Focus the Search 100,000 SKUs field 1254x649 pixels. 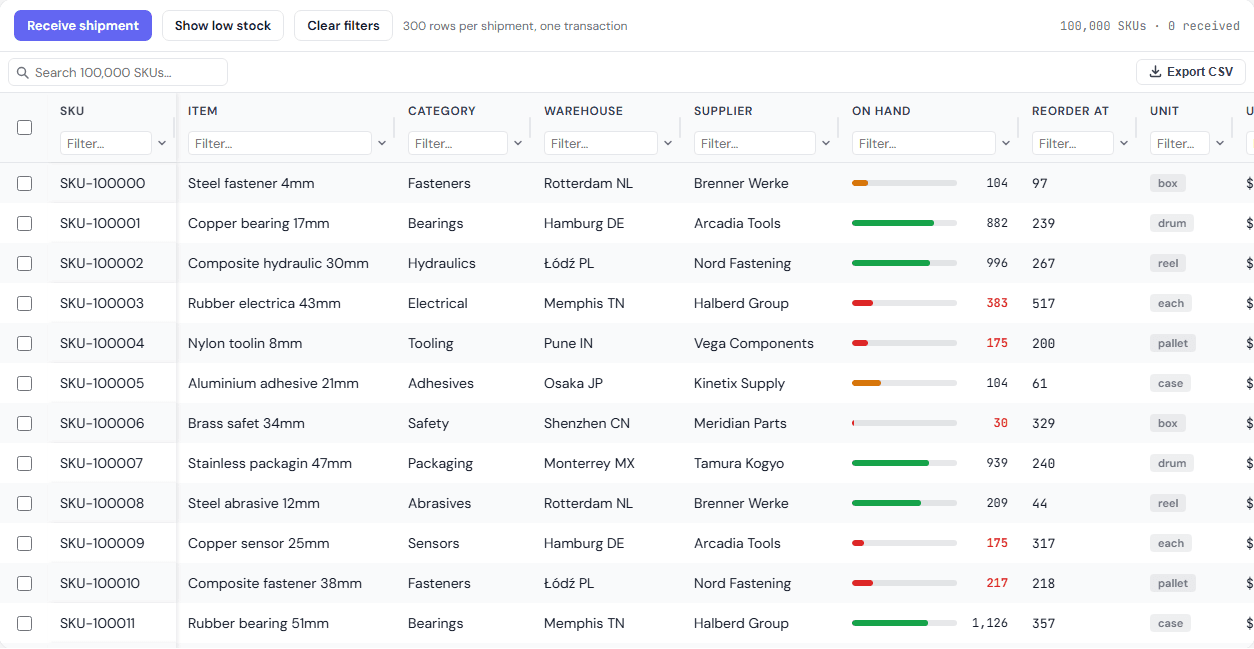click(x=118, y=72)
